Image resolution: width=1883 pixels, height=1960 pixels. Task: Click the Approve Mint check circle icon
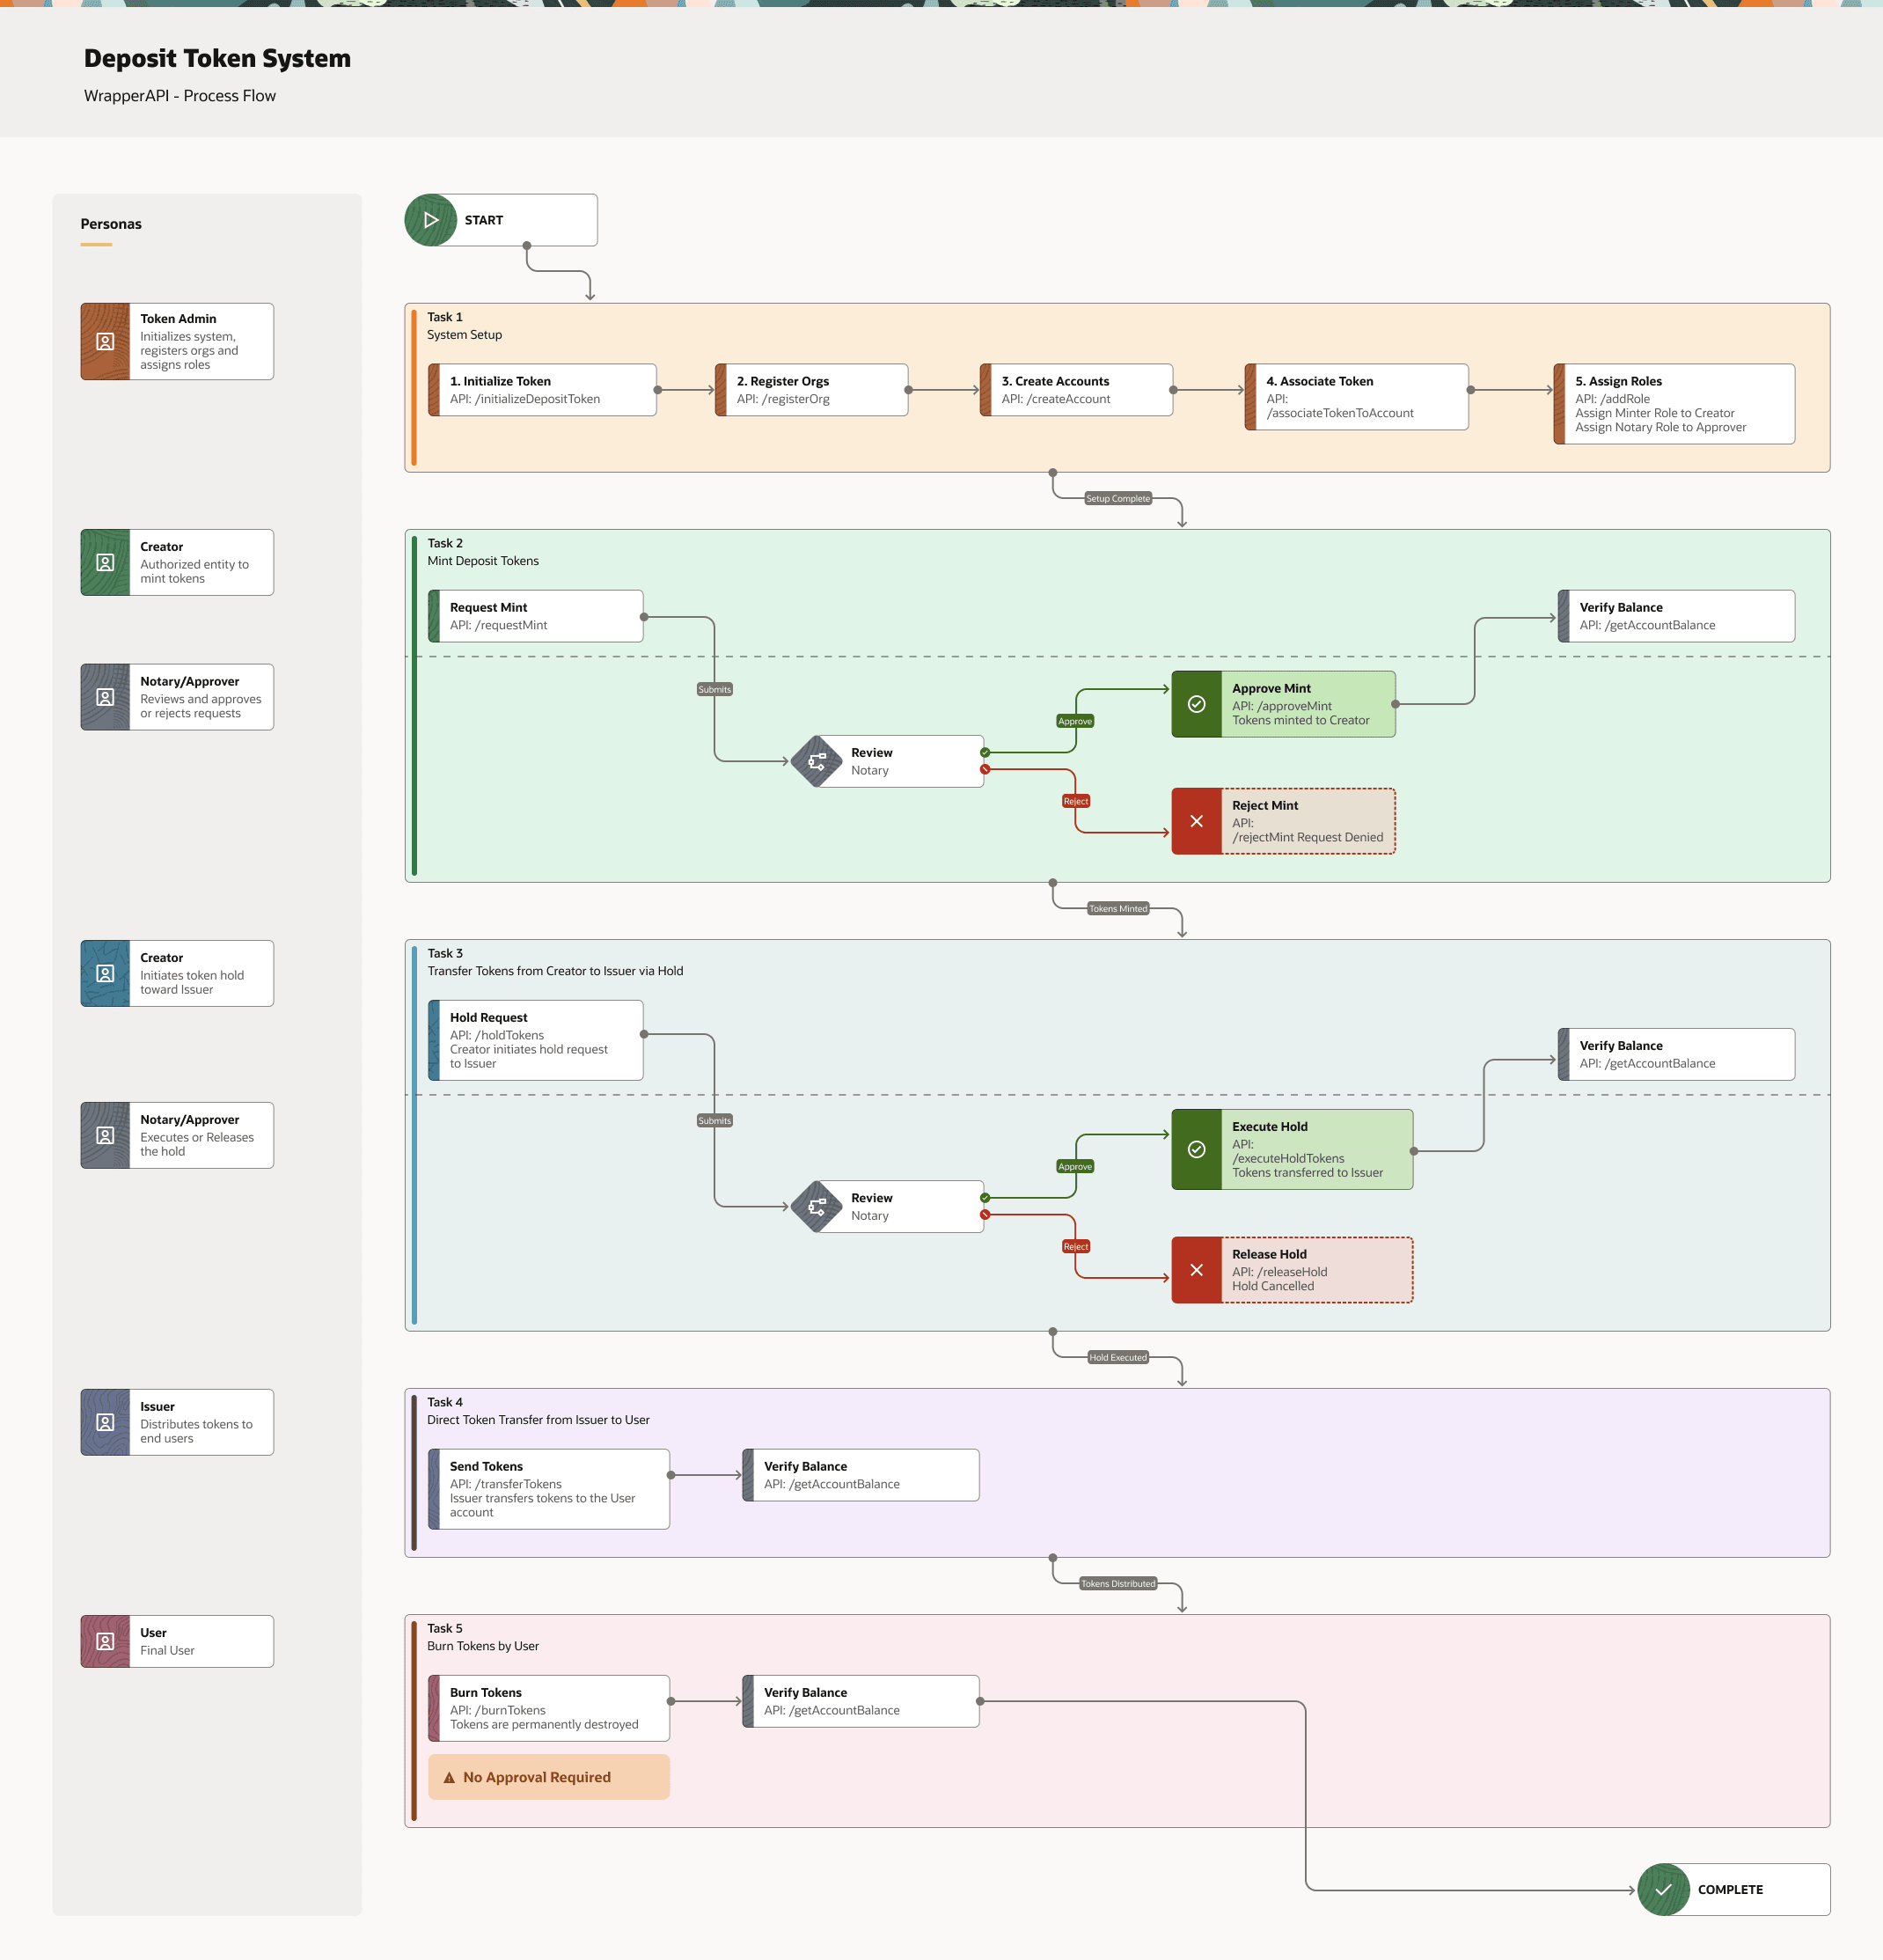(1197, 704)
